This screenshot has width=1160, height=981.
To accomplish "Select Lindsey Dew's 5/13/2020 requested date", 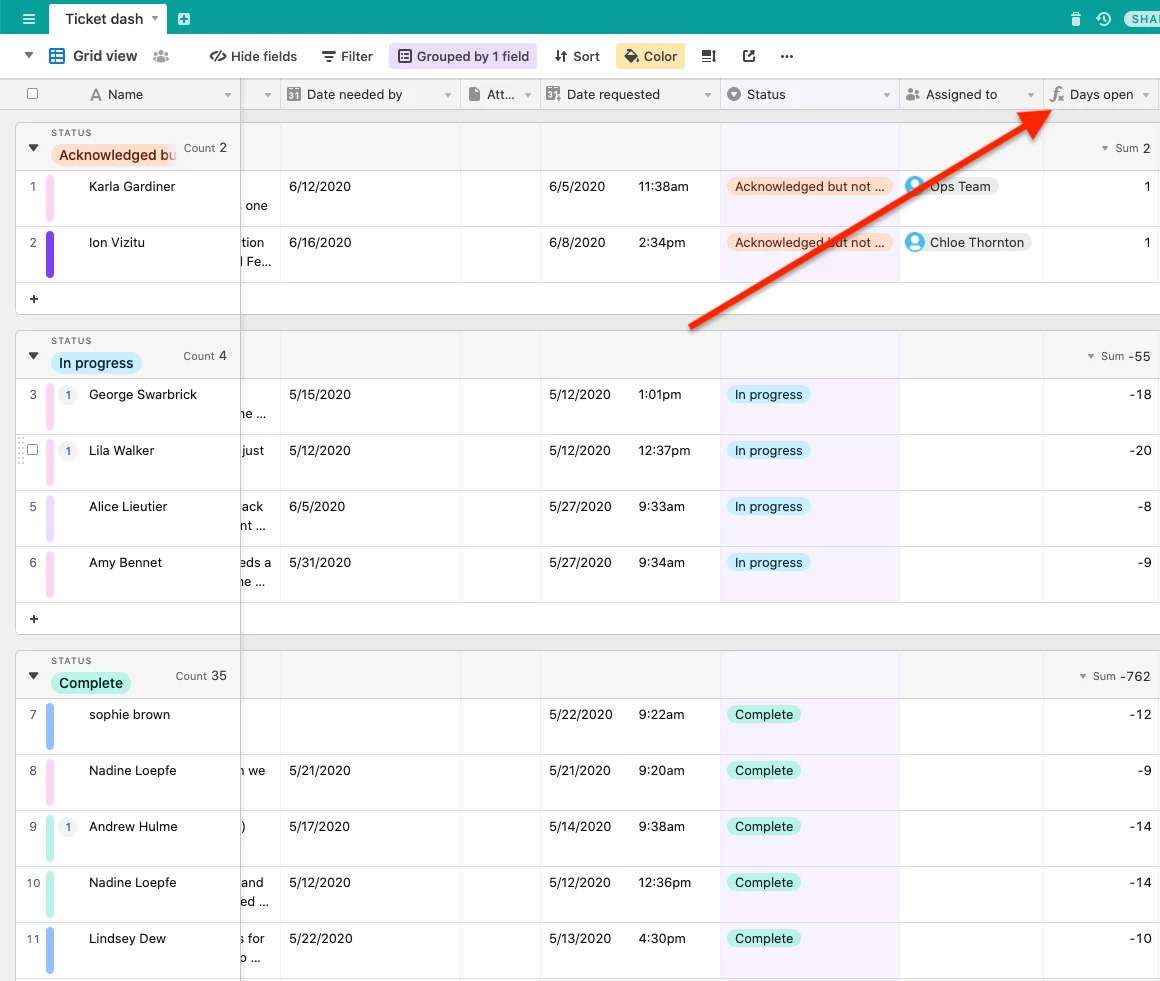I will [579, 938].
